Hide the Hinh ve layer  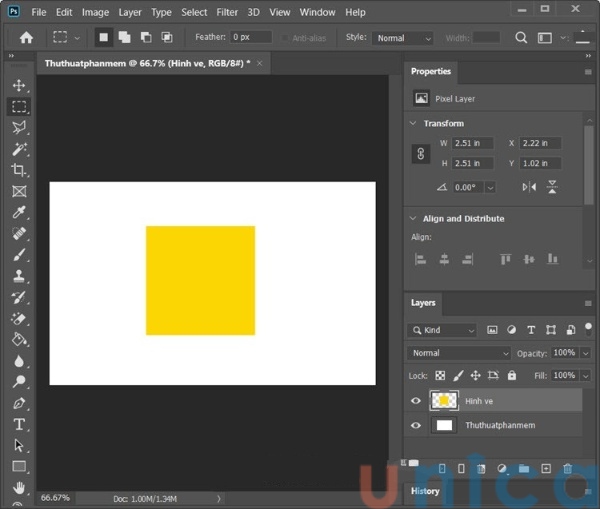coord(416,401)
